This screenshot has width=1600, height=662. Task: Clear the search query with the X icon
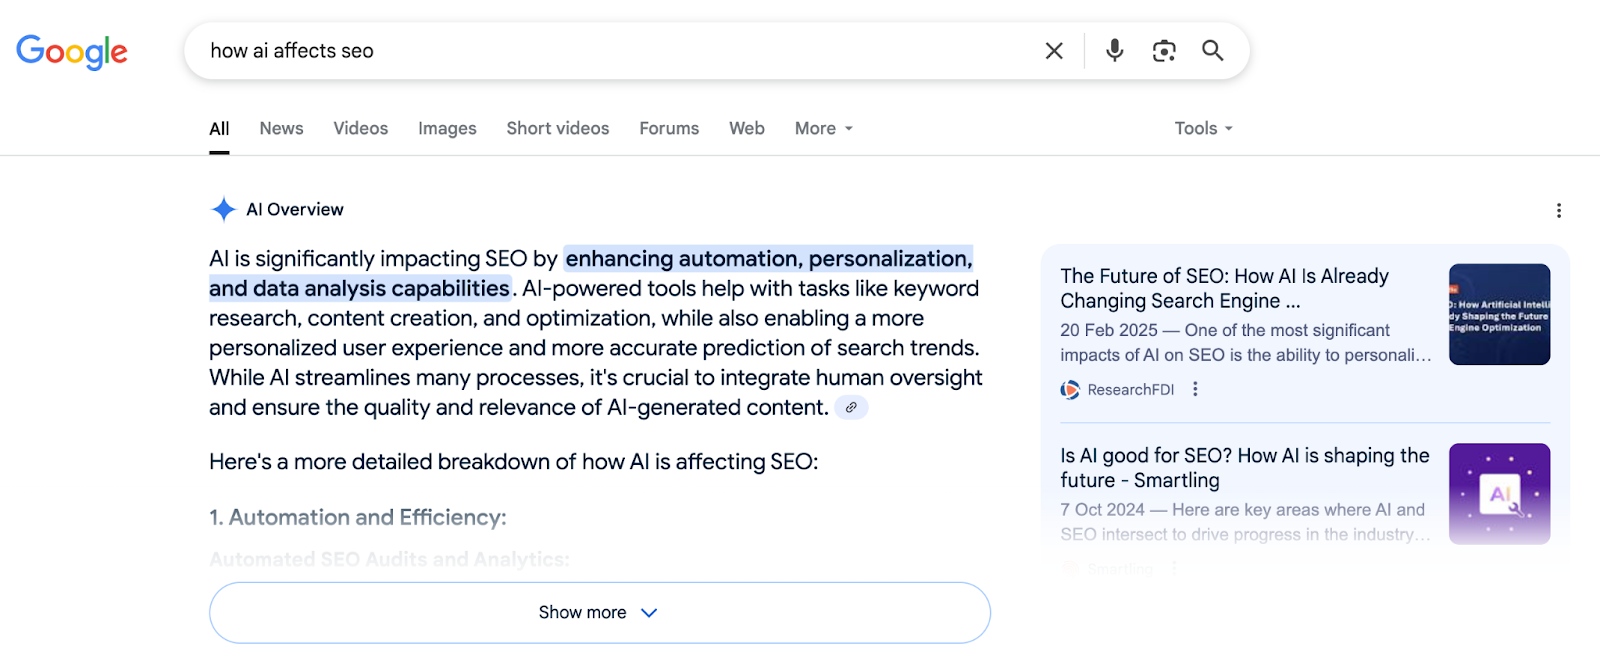click(1054, 51)
